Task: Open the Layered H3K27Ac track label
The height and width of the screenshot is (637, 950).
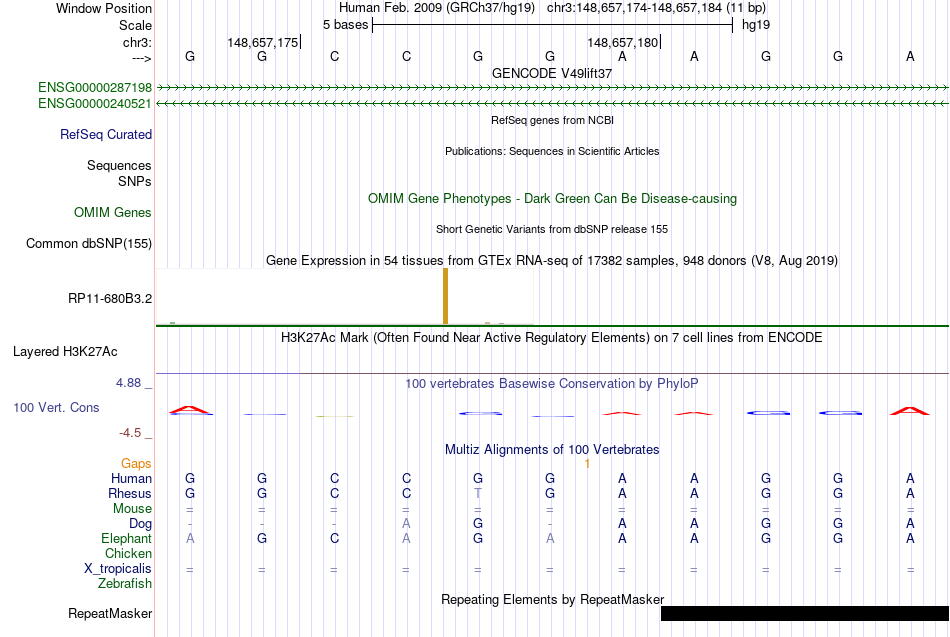Action: (65, 352)
